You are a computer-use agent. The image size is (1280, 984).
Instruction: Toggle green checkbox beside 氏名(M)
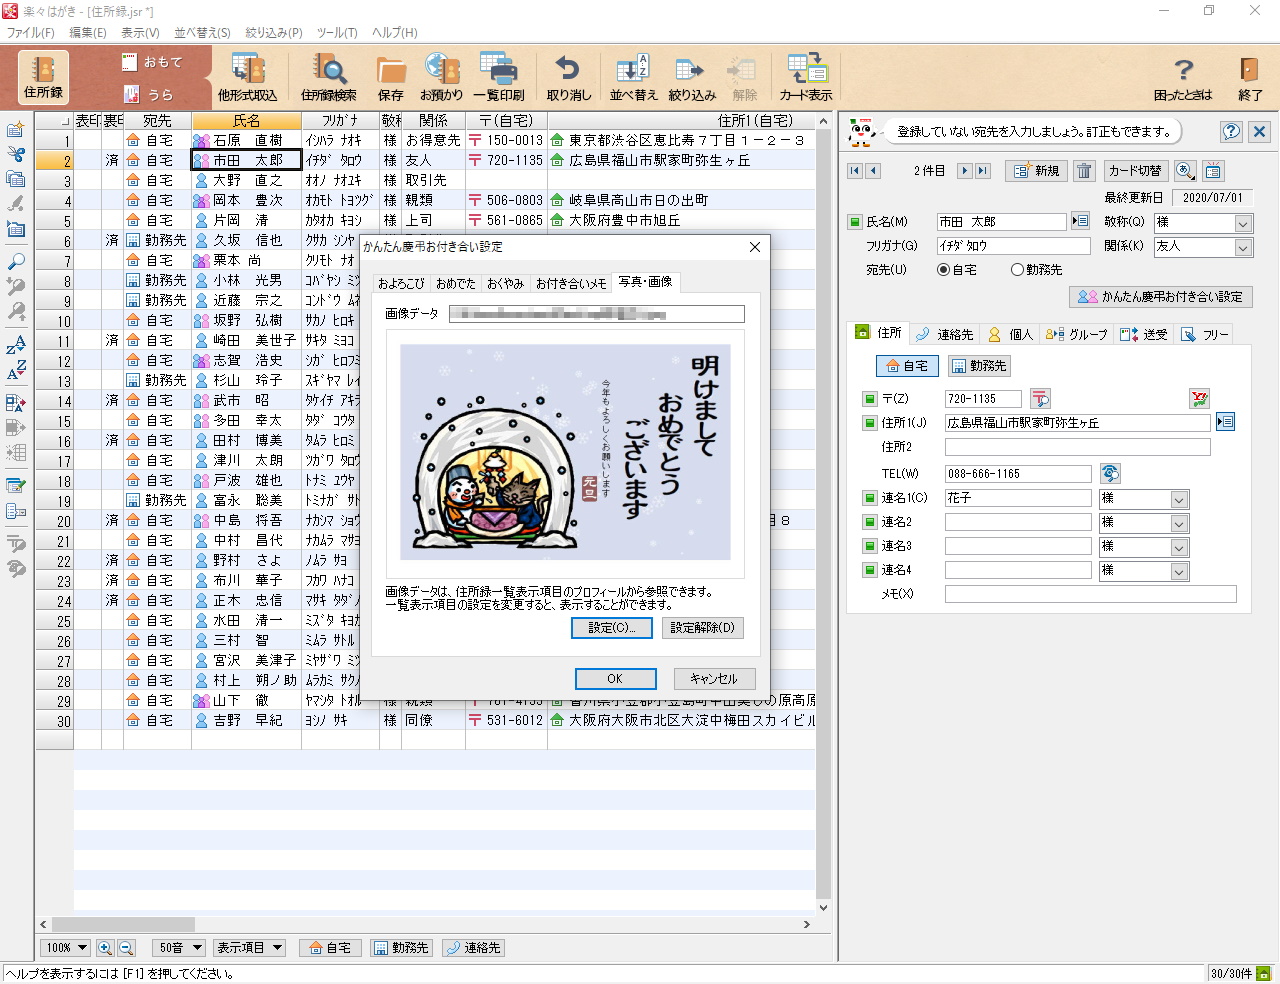click(854, 222)
